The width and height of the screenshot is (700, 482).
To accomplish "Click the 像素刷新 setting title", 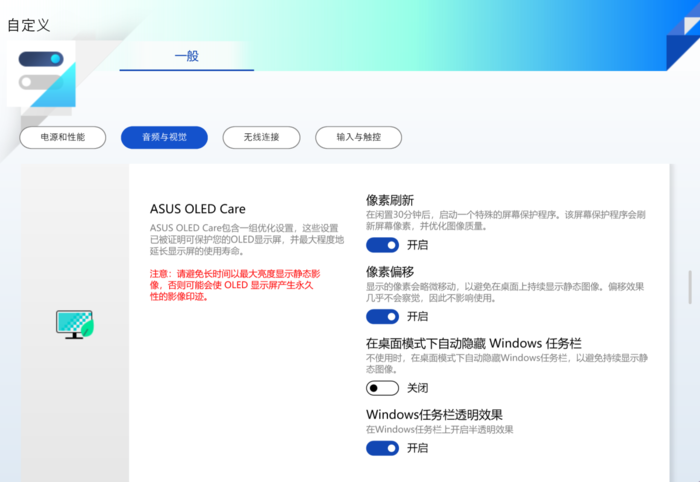I will click(390, 200).
